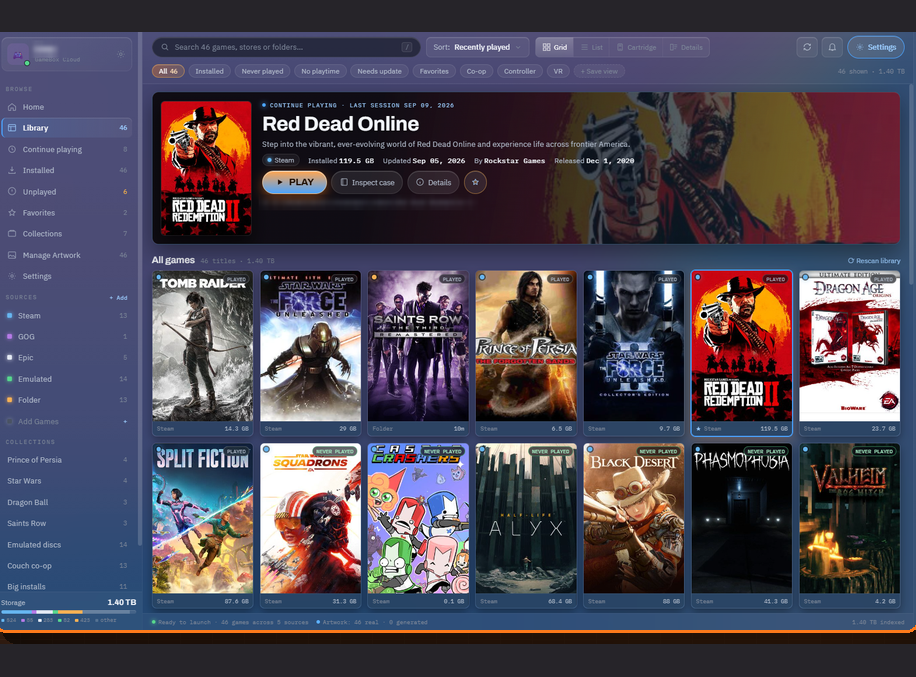Select the Castle Crashers card
The height and width of the screenshot is (677, 916).
coord(418,526)
